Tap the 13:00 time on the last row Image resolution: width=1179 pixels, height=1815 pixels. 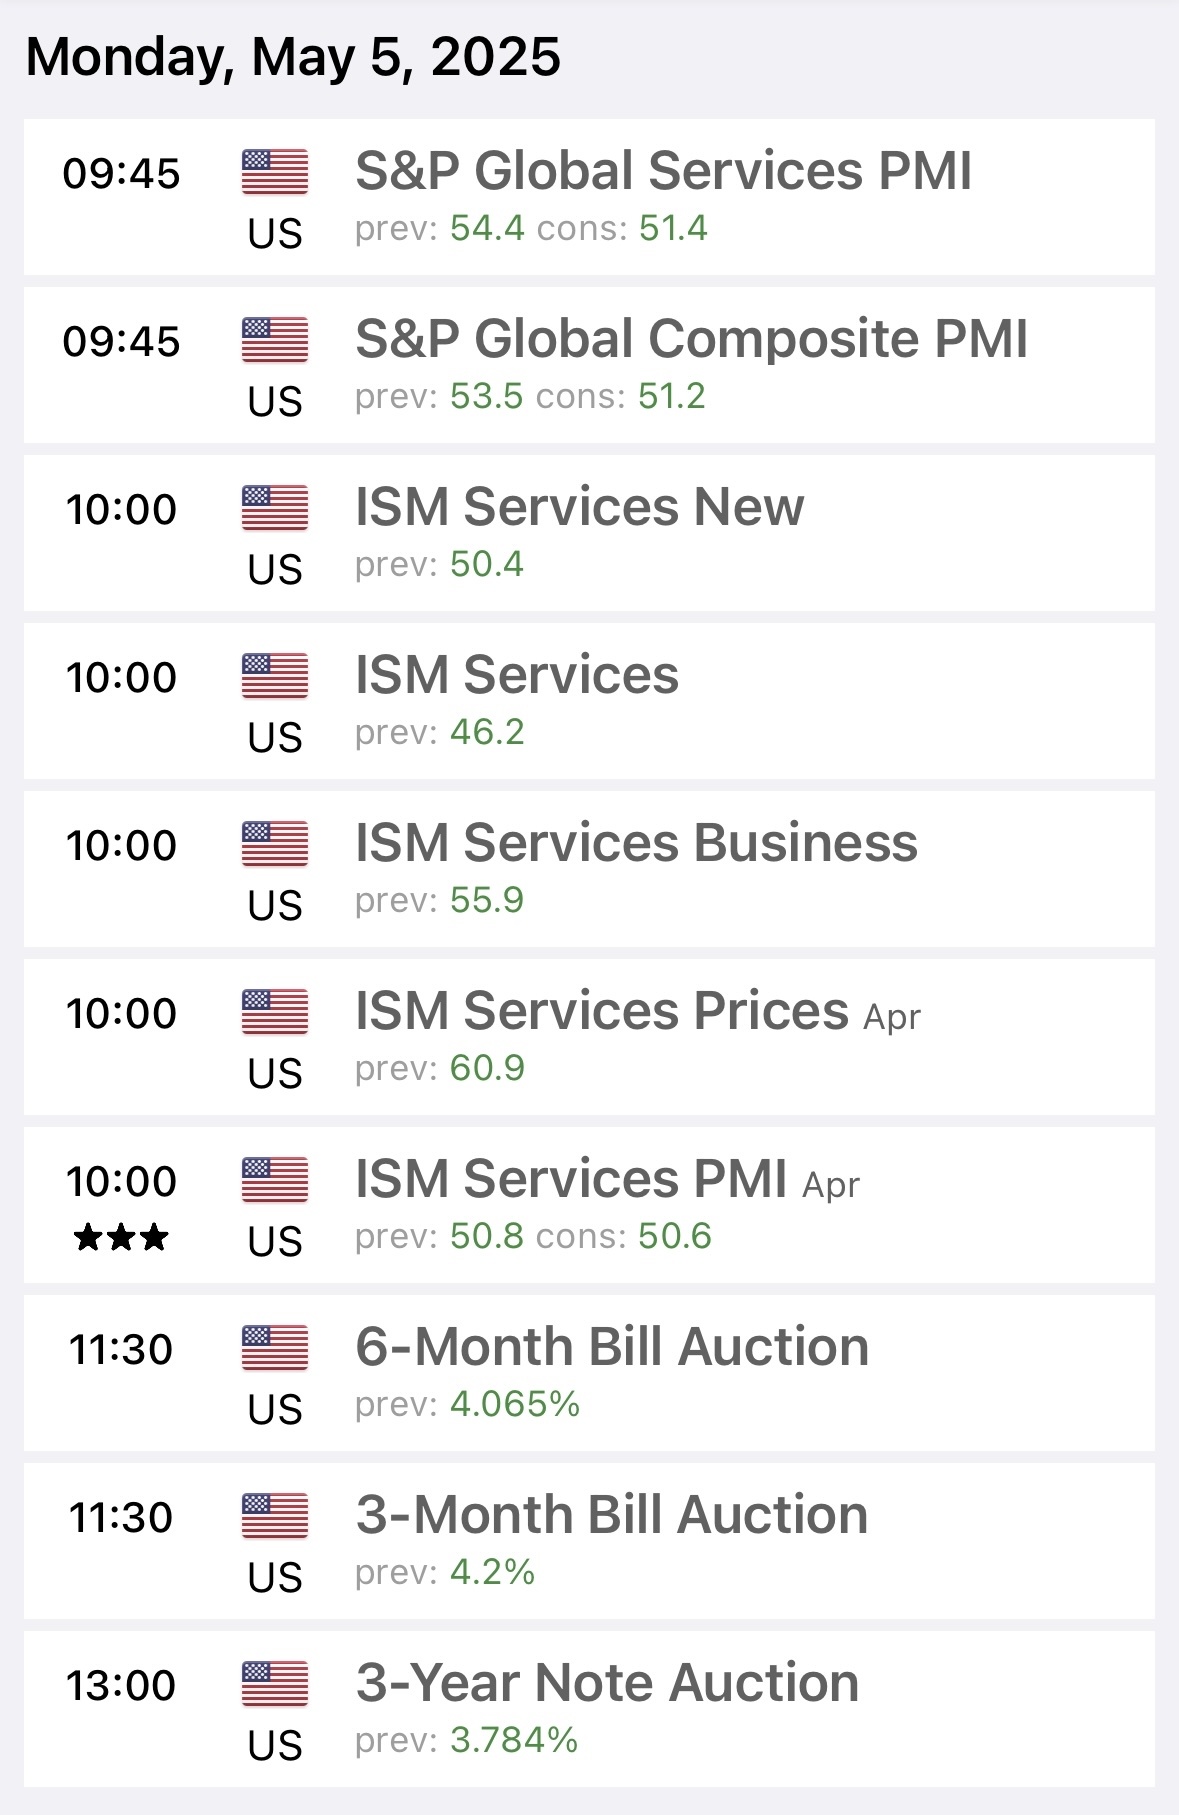[121, 1685]
